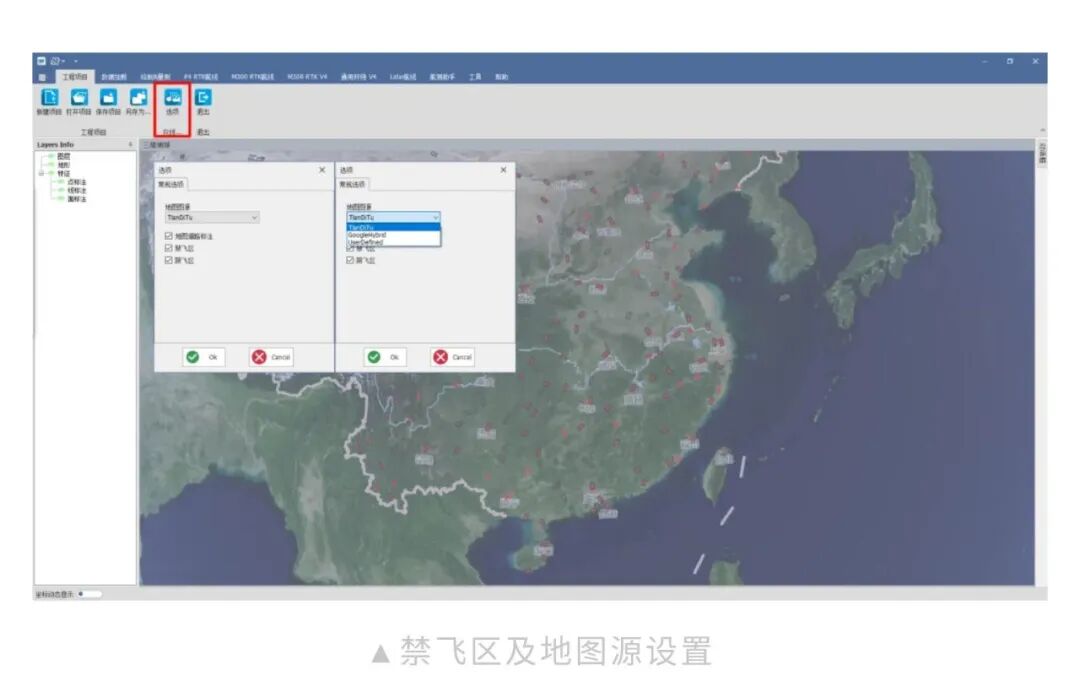Screen dimensions: 1080x687
Task: Select the 地形 item in Layers tree
Action: coord(63,165)
